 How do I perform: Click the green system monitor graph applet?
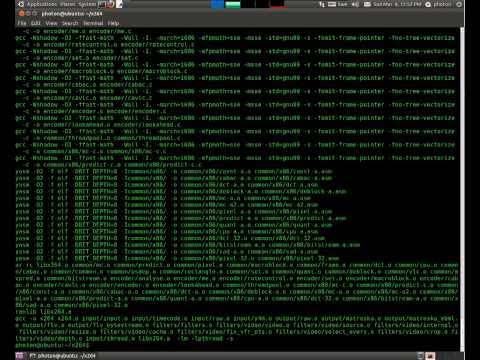click(233, 4)
